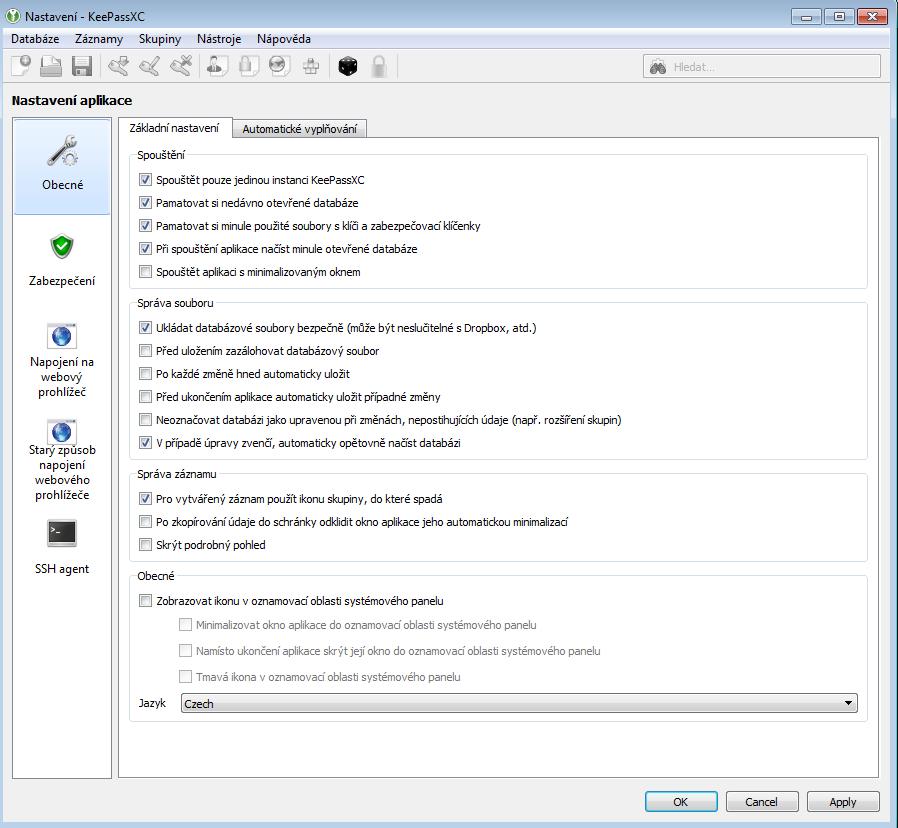Image resolution: width=898 pixels, height=828 pixels.
Task: Confirm settings with the OK button
Action: coord(681,802)
